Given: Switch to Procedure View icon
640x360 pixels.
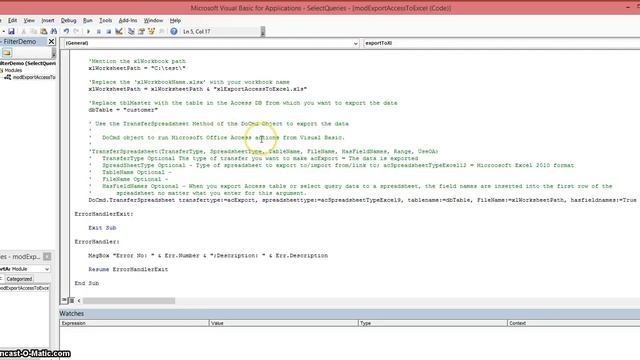Looking at the screenshot, I should pyautogui.click(x=64, y=300).
